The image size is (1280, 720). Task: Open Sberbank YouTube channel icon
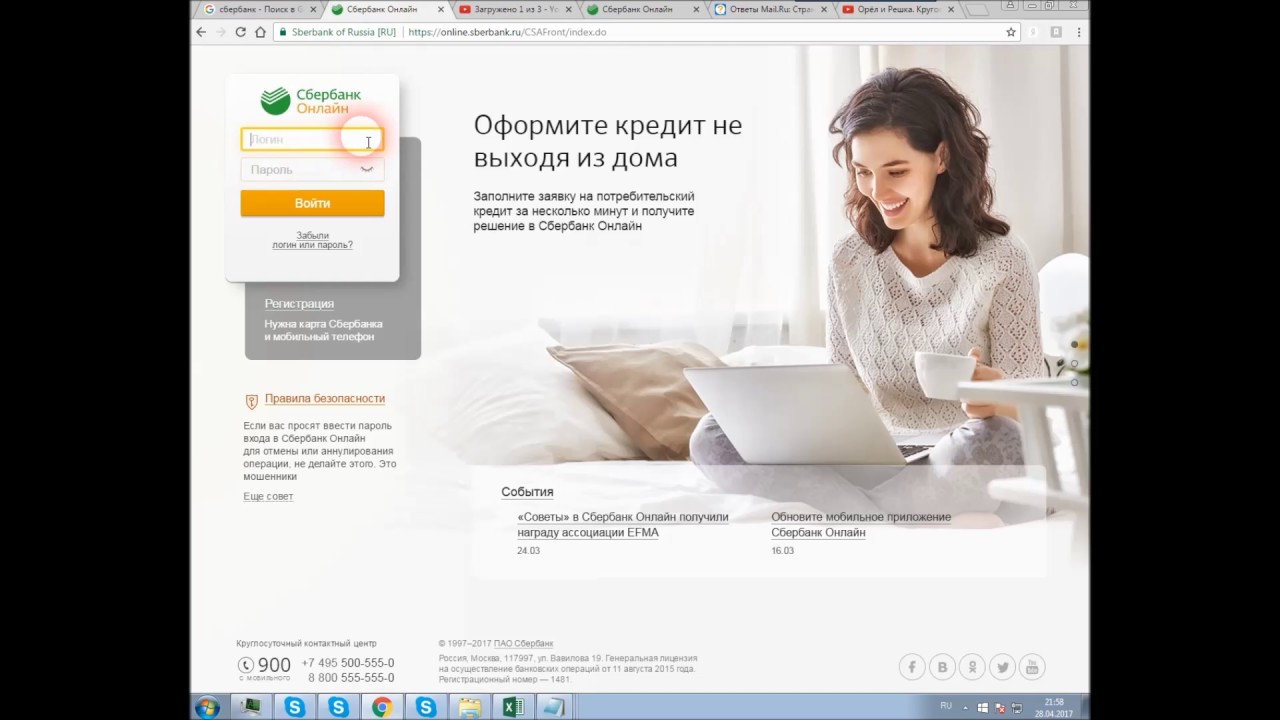(1032, 667)
